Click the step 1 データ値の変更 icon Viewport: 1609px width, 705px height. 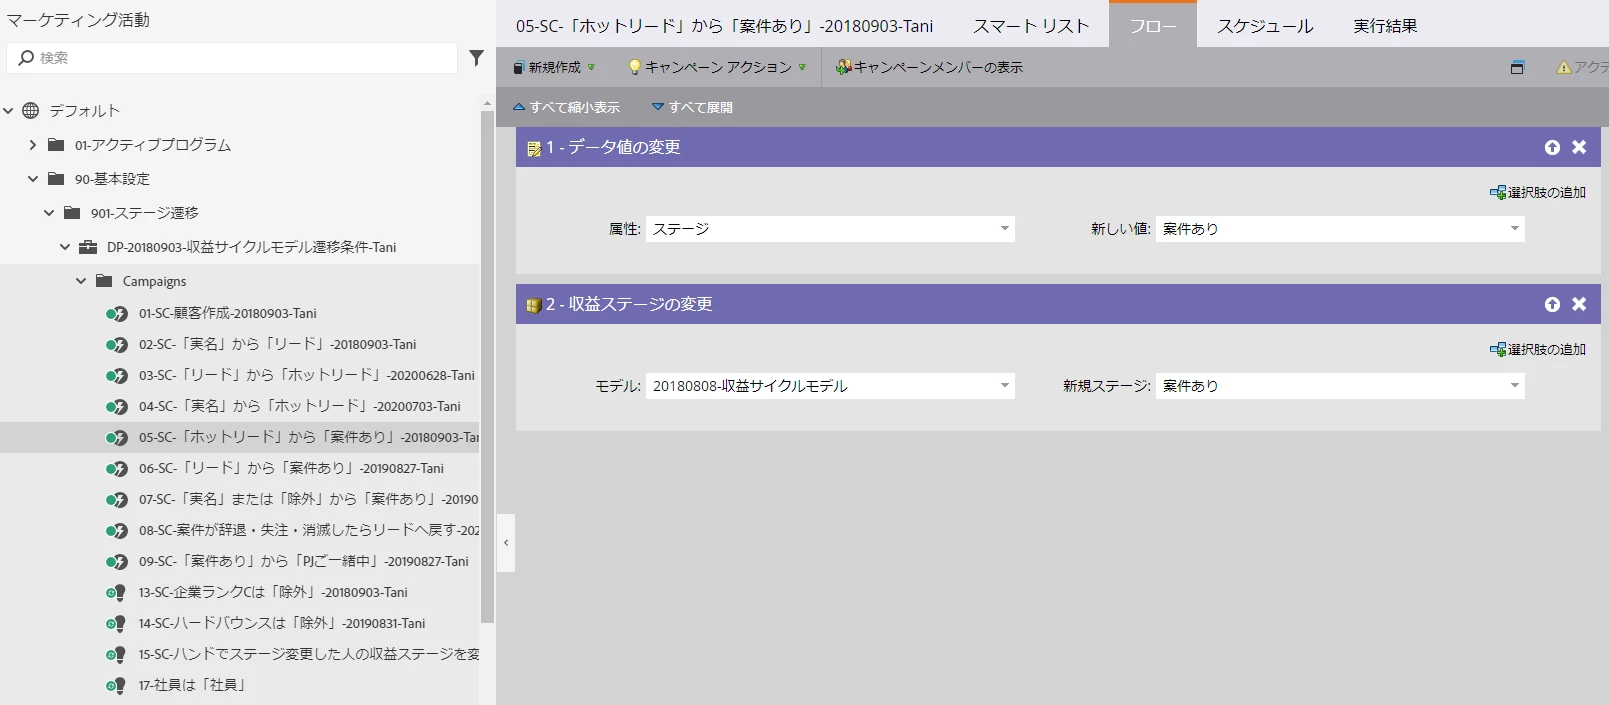[534, 148]
